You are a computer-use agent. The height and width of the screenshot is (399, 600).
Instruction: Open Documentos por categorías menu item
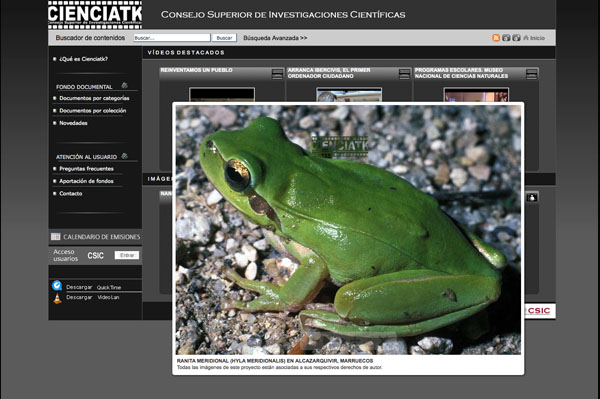coord(94,98)
